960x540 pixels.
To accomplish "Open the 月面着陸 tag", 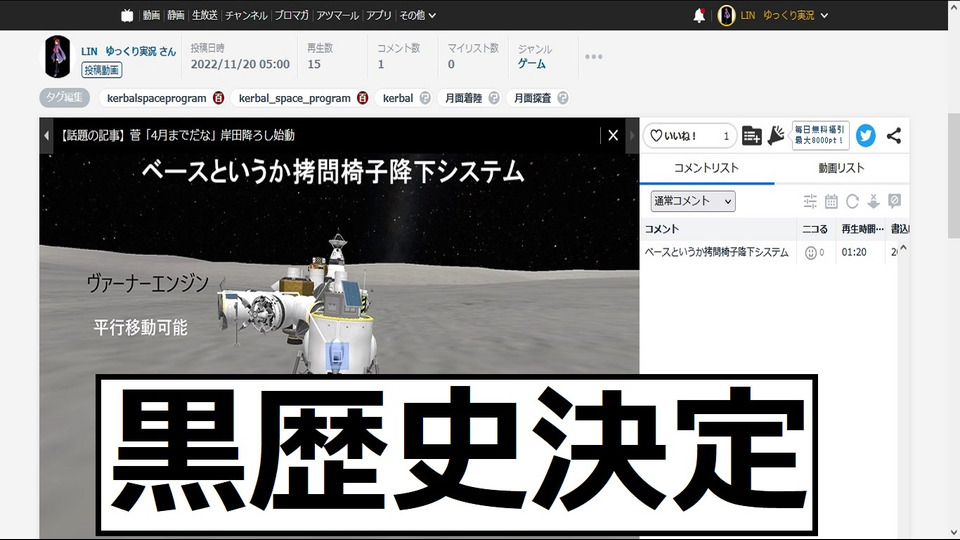I will (463, 98).
